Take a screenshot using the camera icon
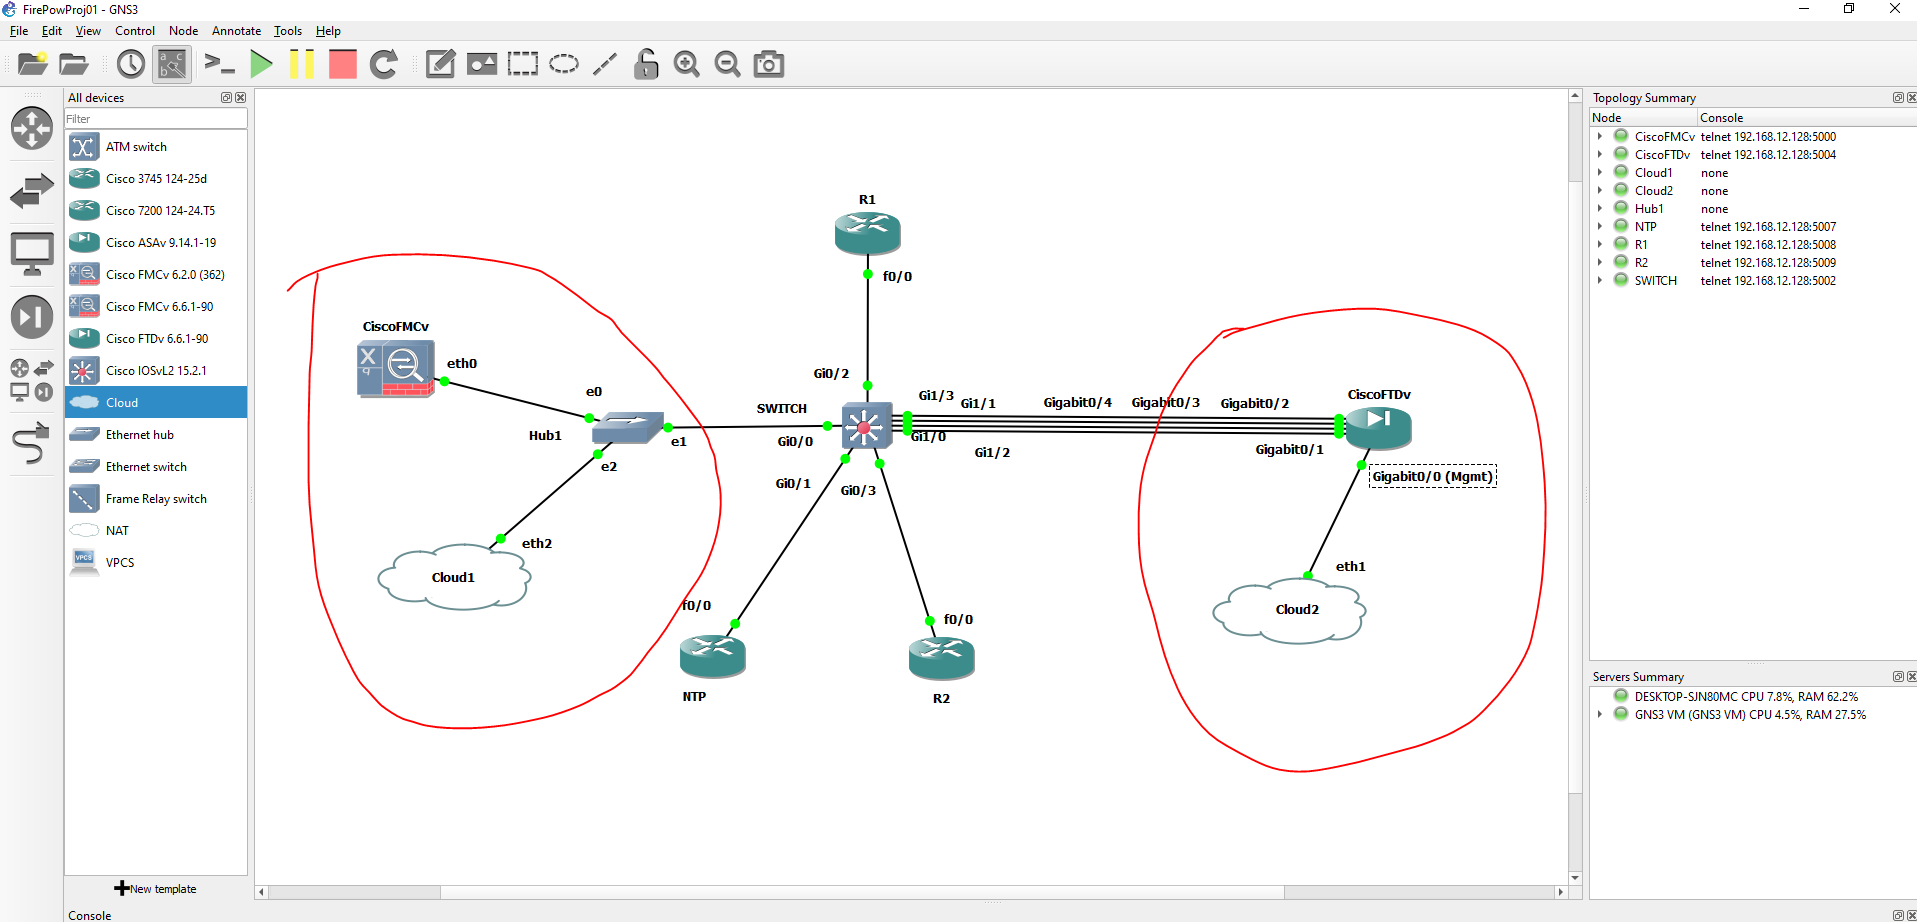Viewport: 1917px width, 922px height. [769, 64]
